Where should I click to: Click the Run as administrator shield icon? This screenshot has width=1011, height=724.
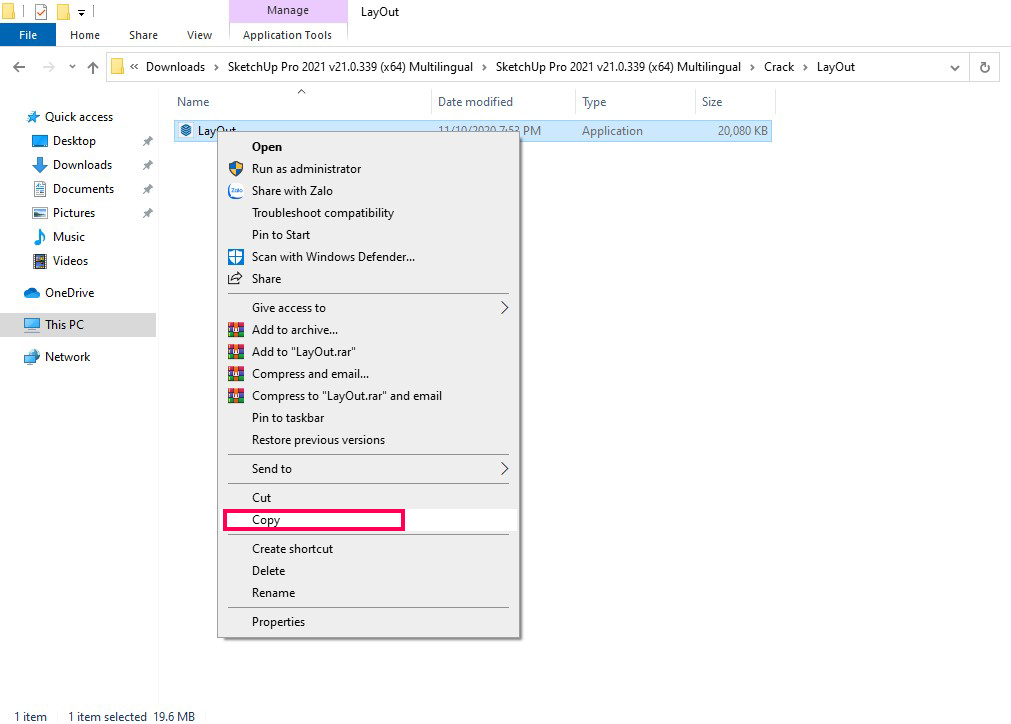click(x=236, y=169)
